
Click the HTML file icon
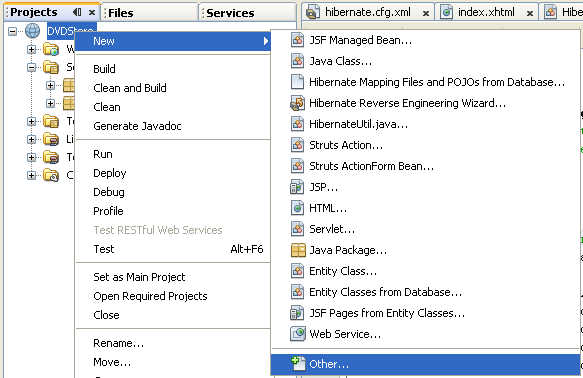297,208
